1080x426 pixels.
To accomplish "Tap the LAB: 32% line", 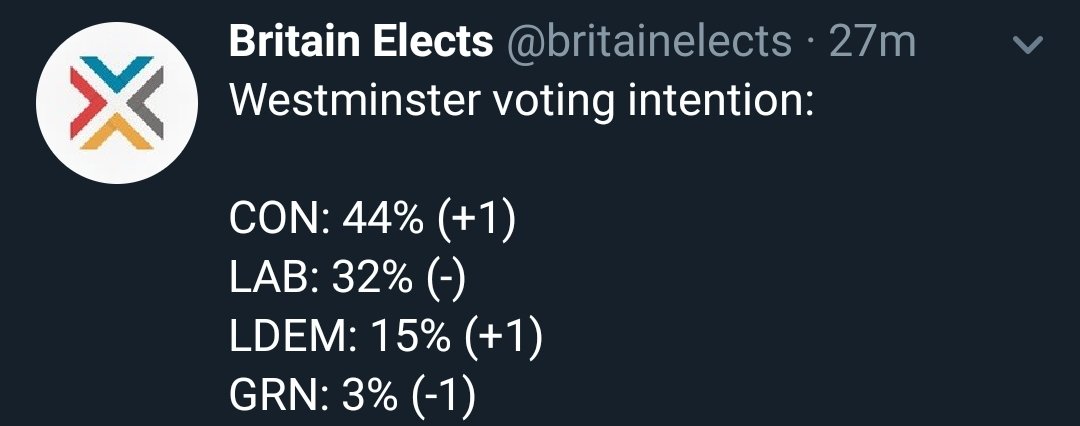I will point(348,281).
